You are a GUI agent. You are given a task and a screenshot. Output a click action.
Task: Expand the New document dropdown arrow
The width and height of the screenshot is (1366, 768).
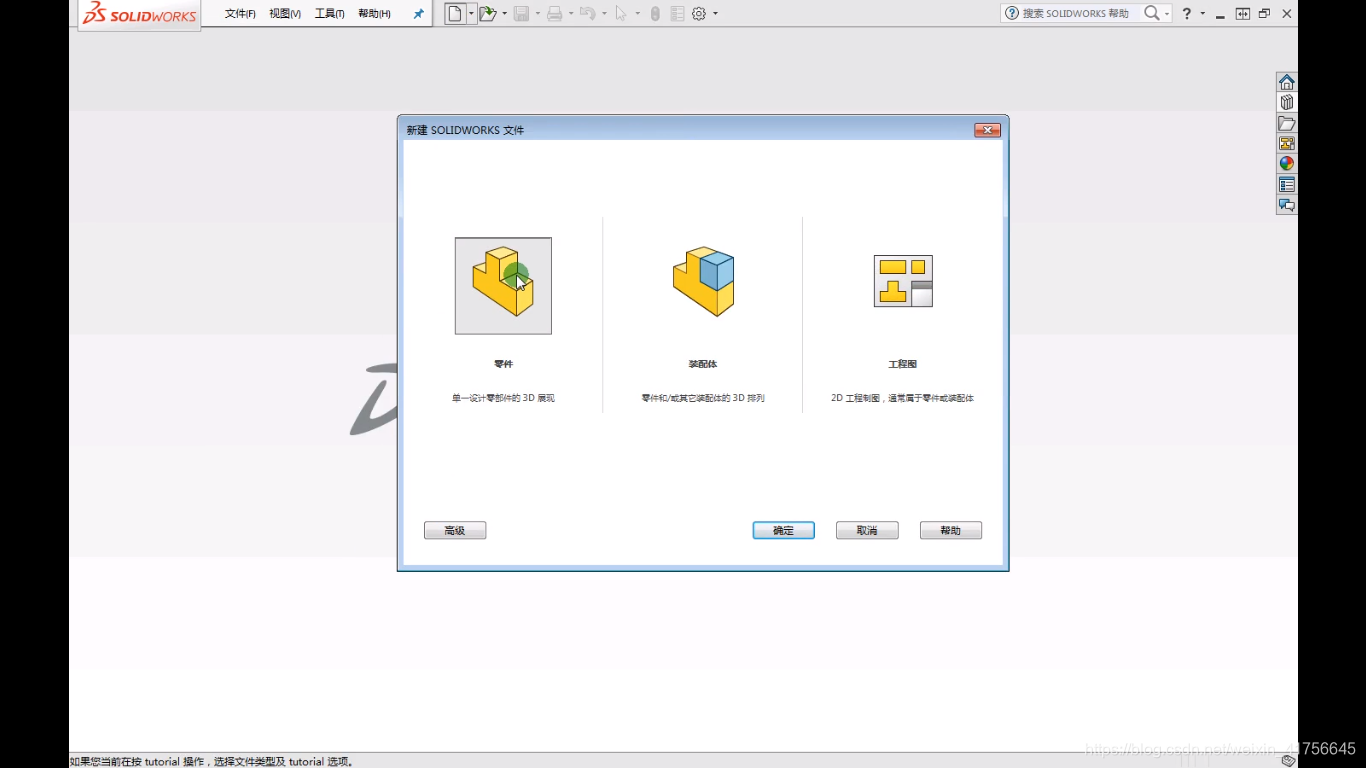(471, 14)
